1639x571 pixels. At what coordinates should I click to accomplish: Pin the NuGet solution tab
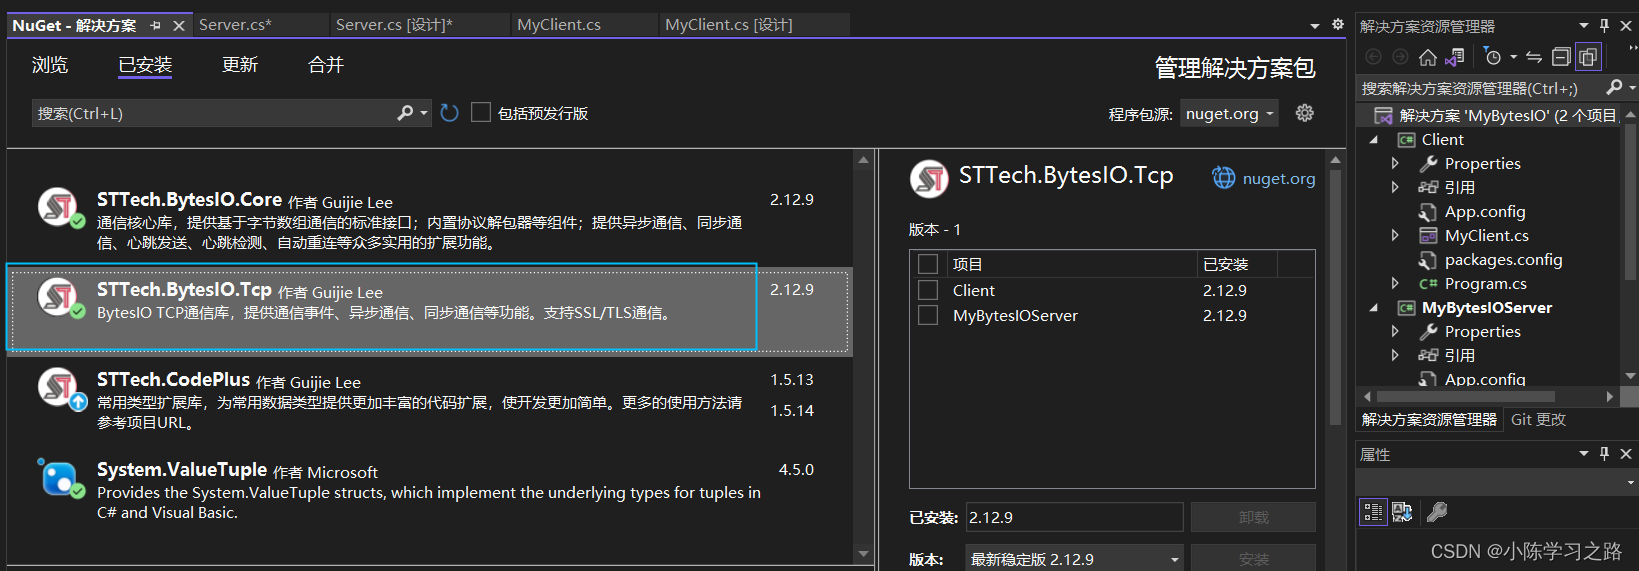(x=155, y=25)
